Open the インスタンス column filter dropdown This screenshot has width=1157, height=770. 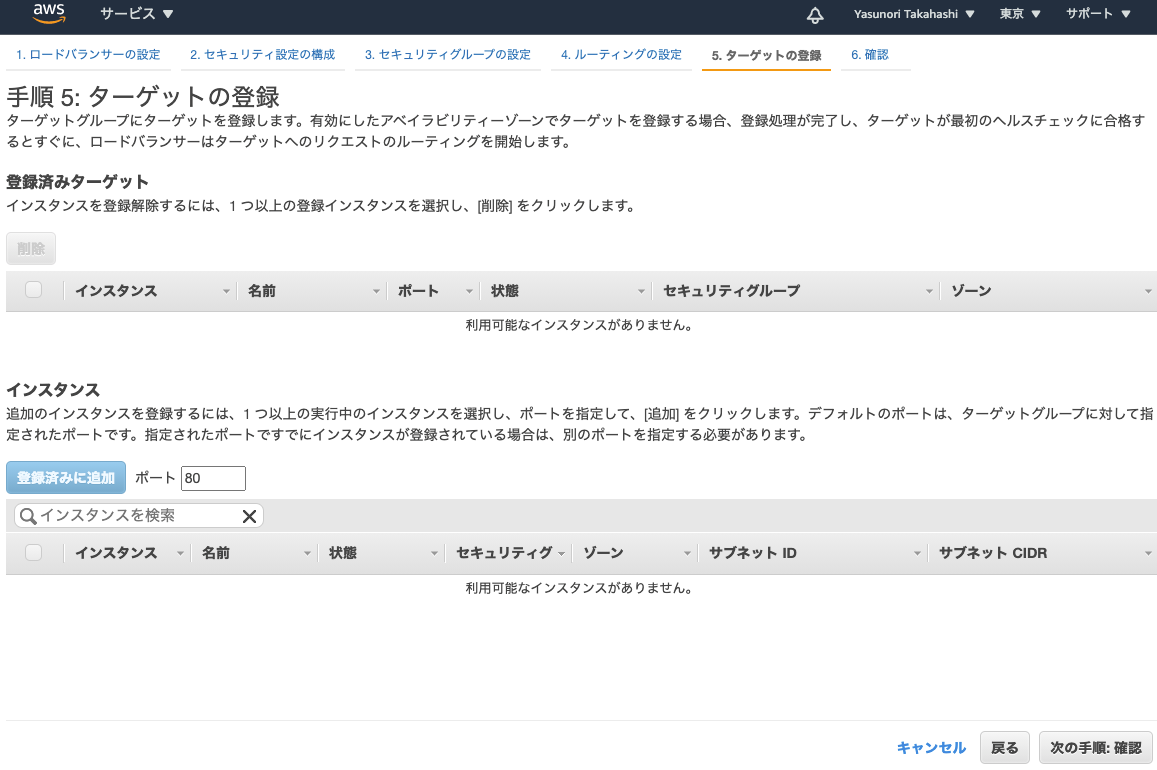point(225,291)
